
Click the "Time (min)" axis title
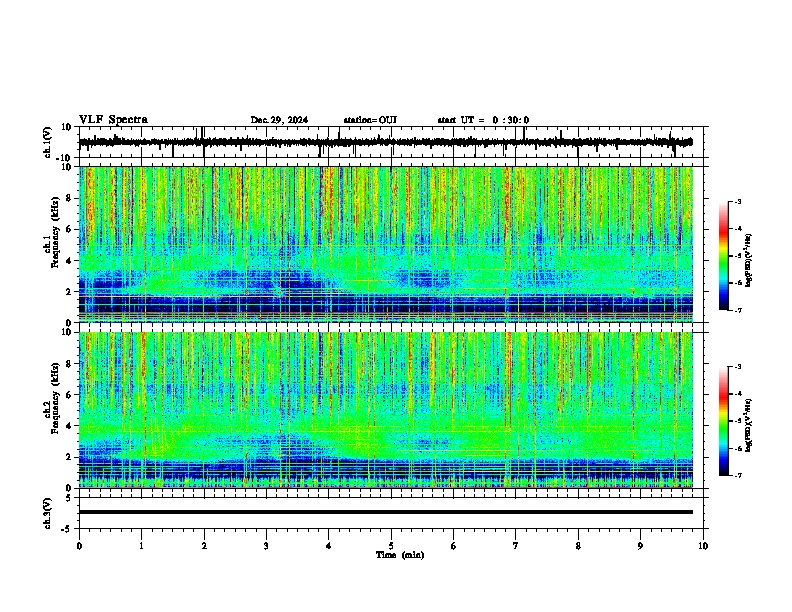[400, 555]
